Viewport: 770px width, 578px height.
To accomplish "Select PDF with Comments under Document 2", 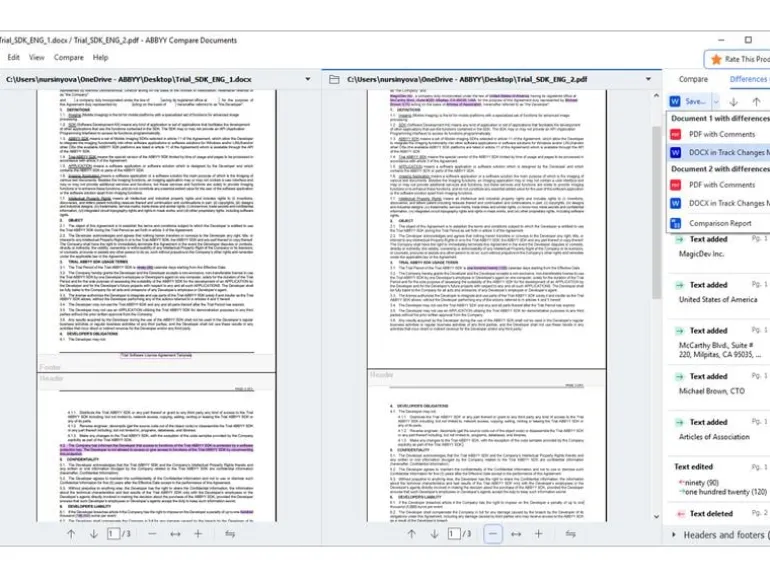I will click(x=718, y=185).
